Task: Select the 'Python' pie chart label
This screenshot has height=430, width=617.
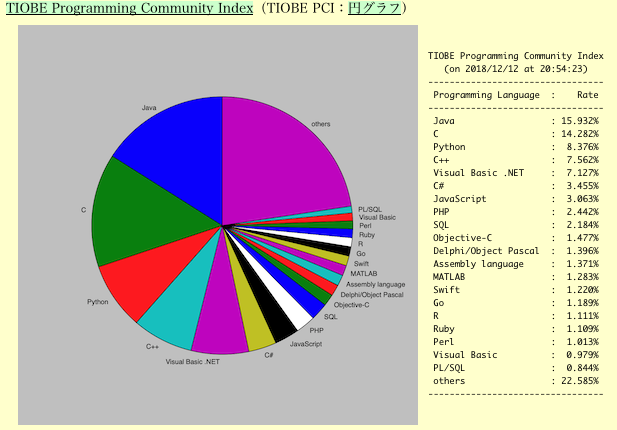Action: [98, 302]
